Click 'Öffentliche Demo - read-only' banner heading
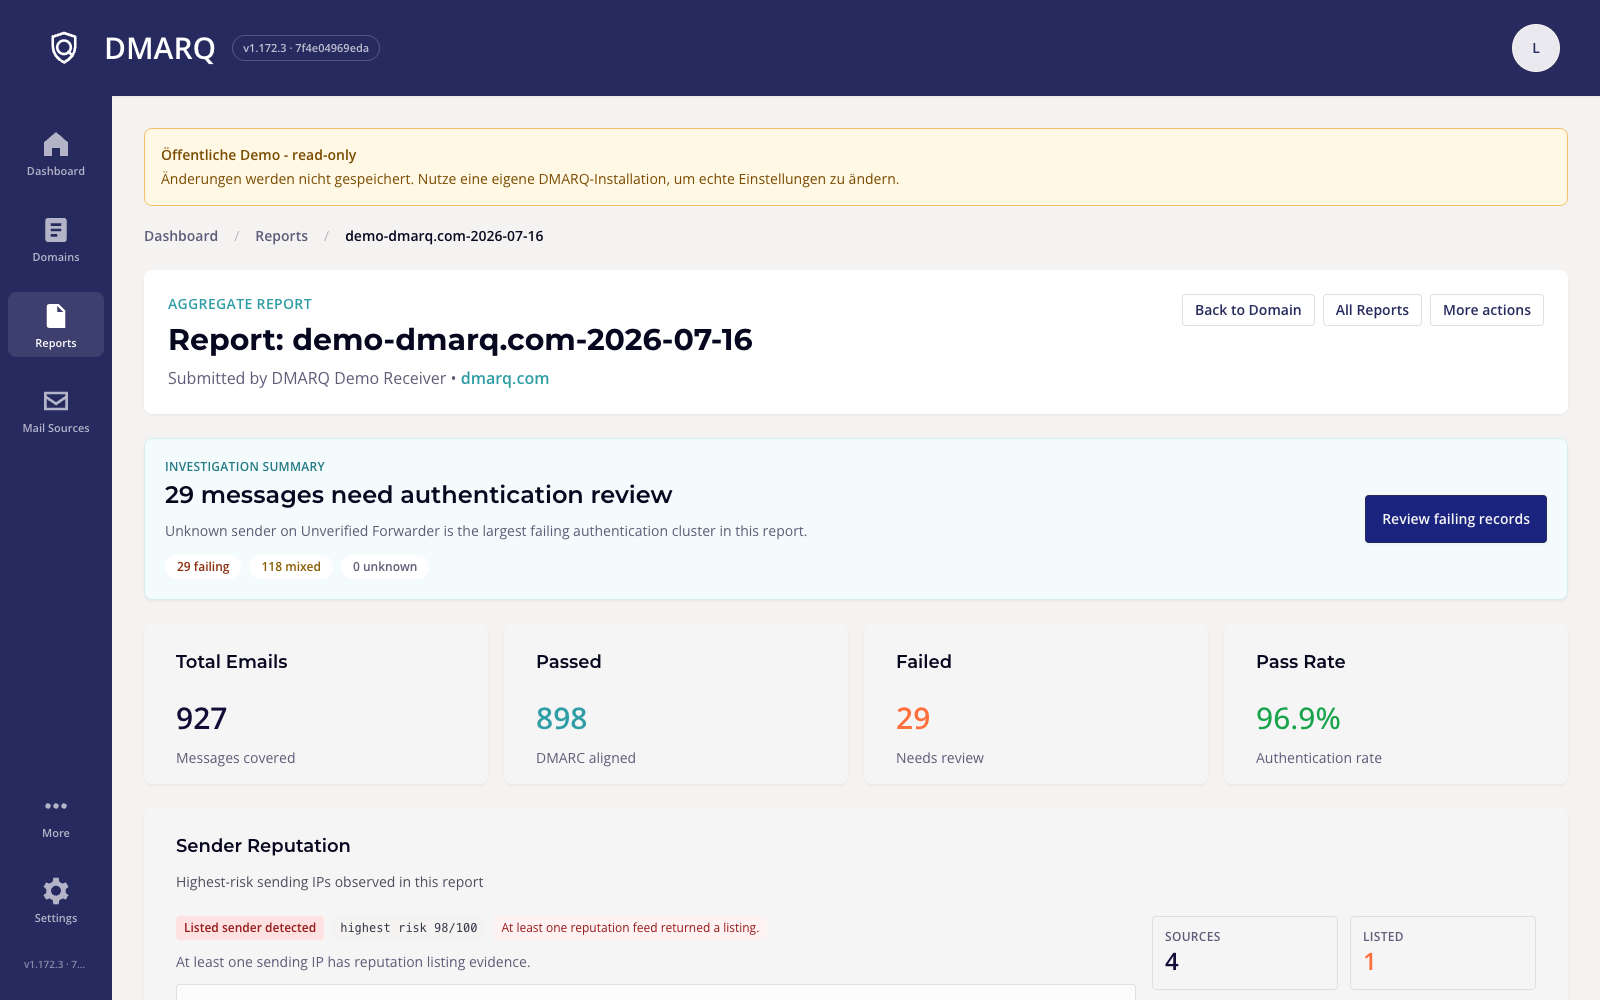This screenshot has height=1000, width=1600. click(259, 155)
